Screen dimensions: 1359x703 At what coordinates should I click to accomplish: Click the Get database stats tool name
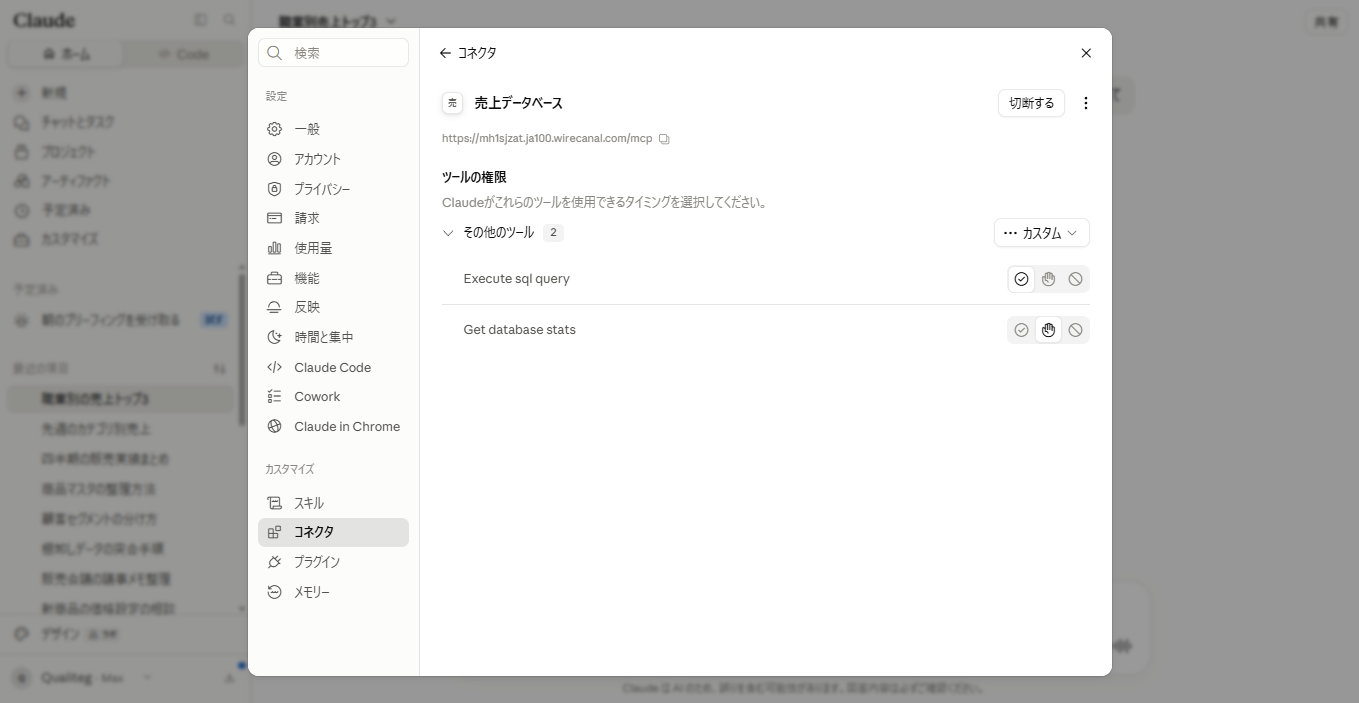click(519, 330)
